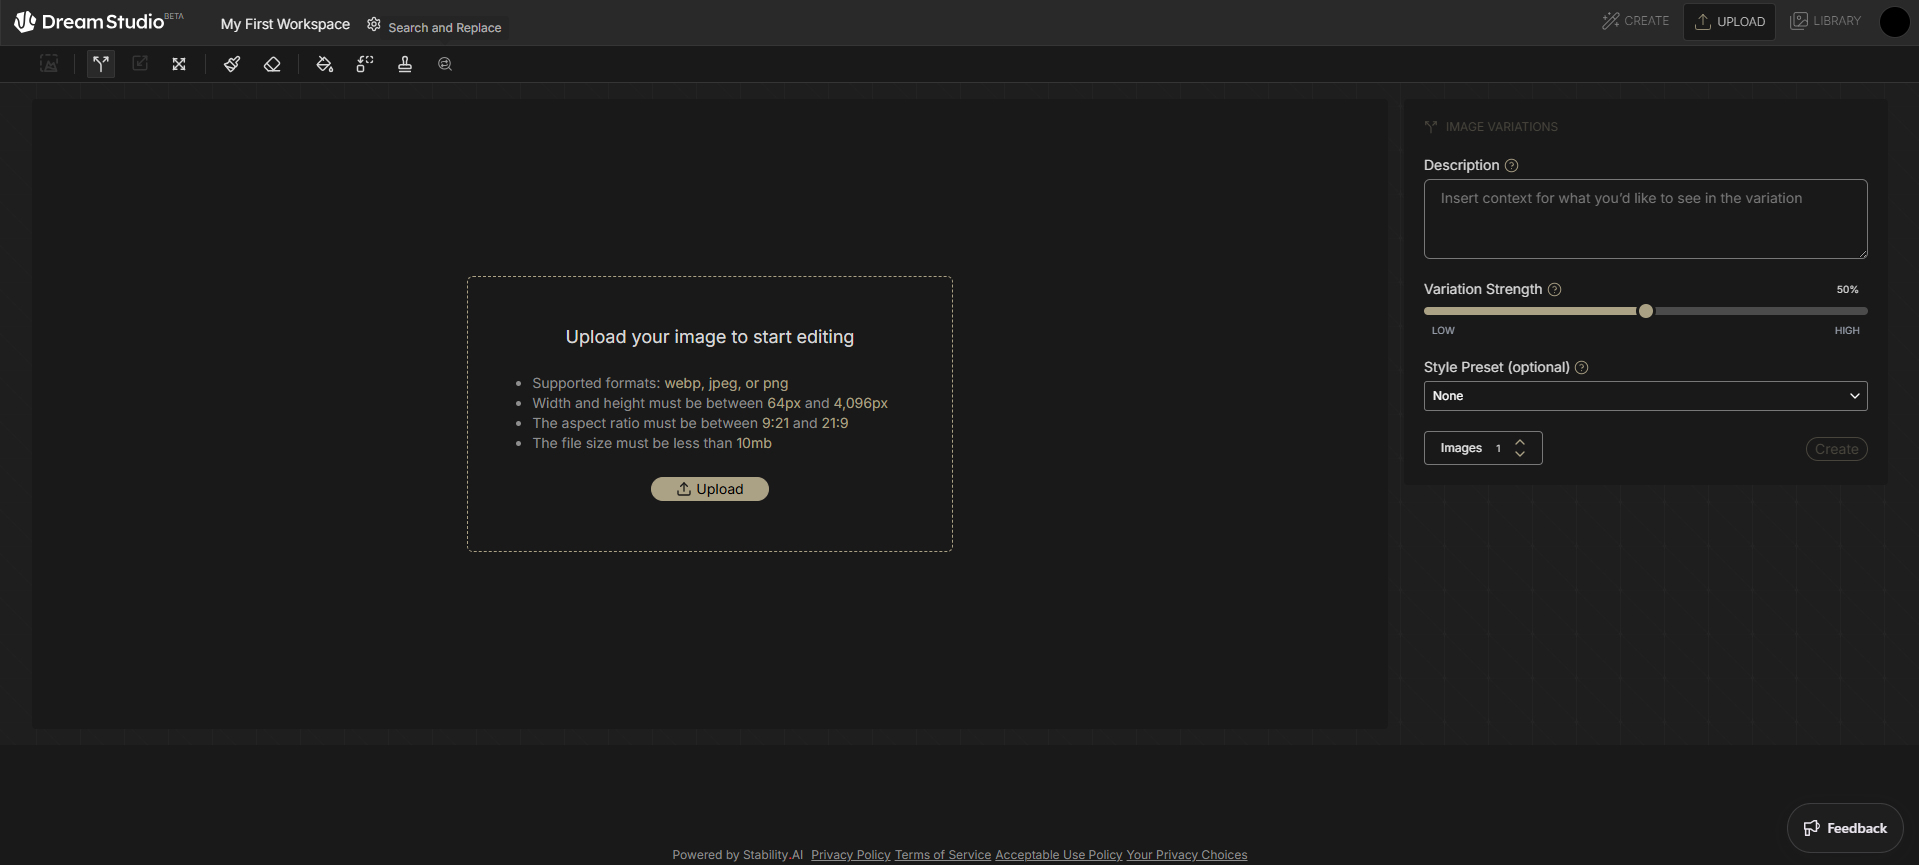Open the Style Preset dropdown
This screenshot has height=865, width=1919.
pyautogui.click(x=1645, y=396)
